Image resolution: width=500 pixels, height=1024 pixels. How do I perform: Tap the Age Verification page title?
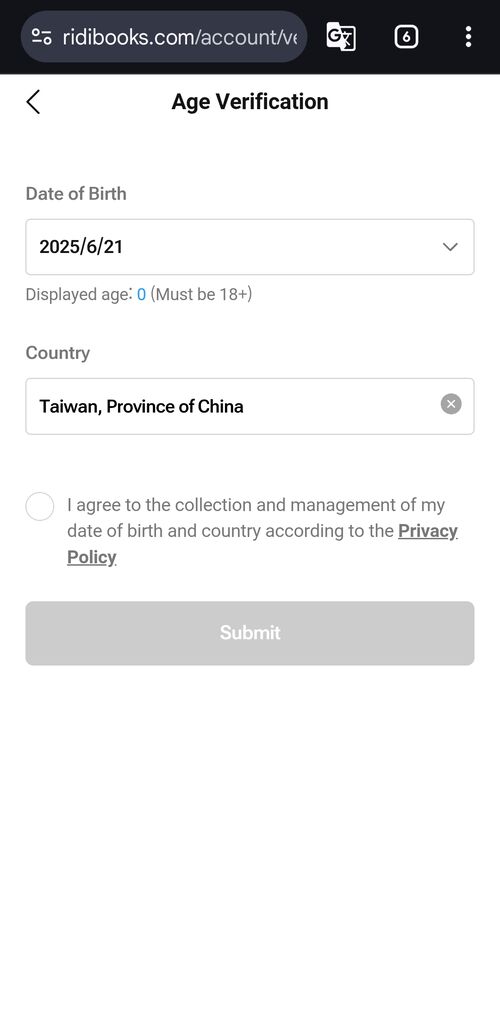point(250,102)
